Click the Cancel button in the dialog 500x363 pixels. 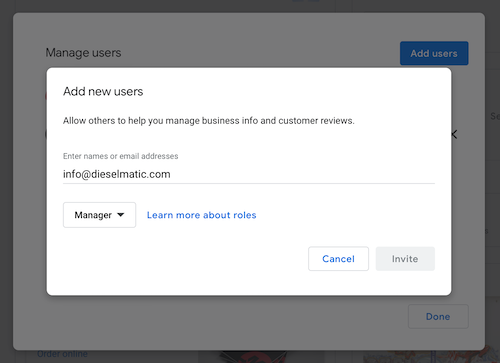[x=338, y=259]
